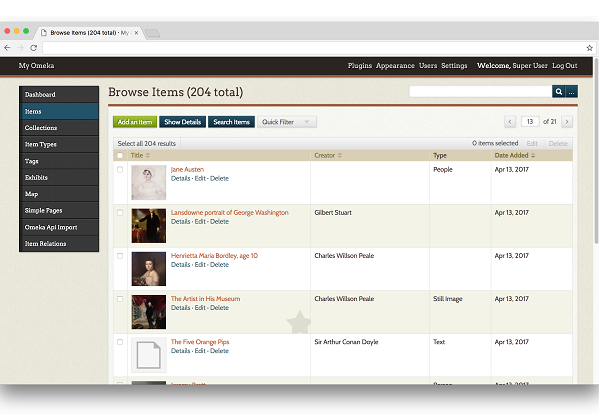Focus the items search text field
Viewport: 600px width, 420px height.
pyautogui.click(x=481, y=92)
